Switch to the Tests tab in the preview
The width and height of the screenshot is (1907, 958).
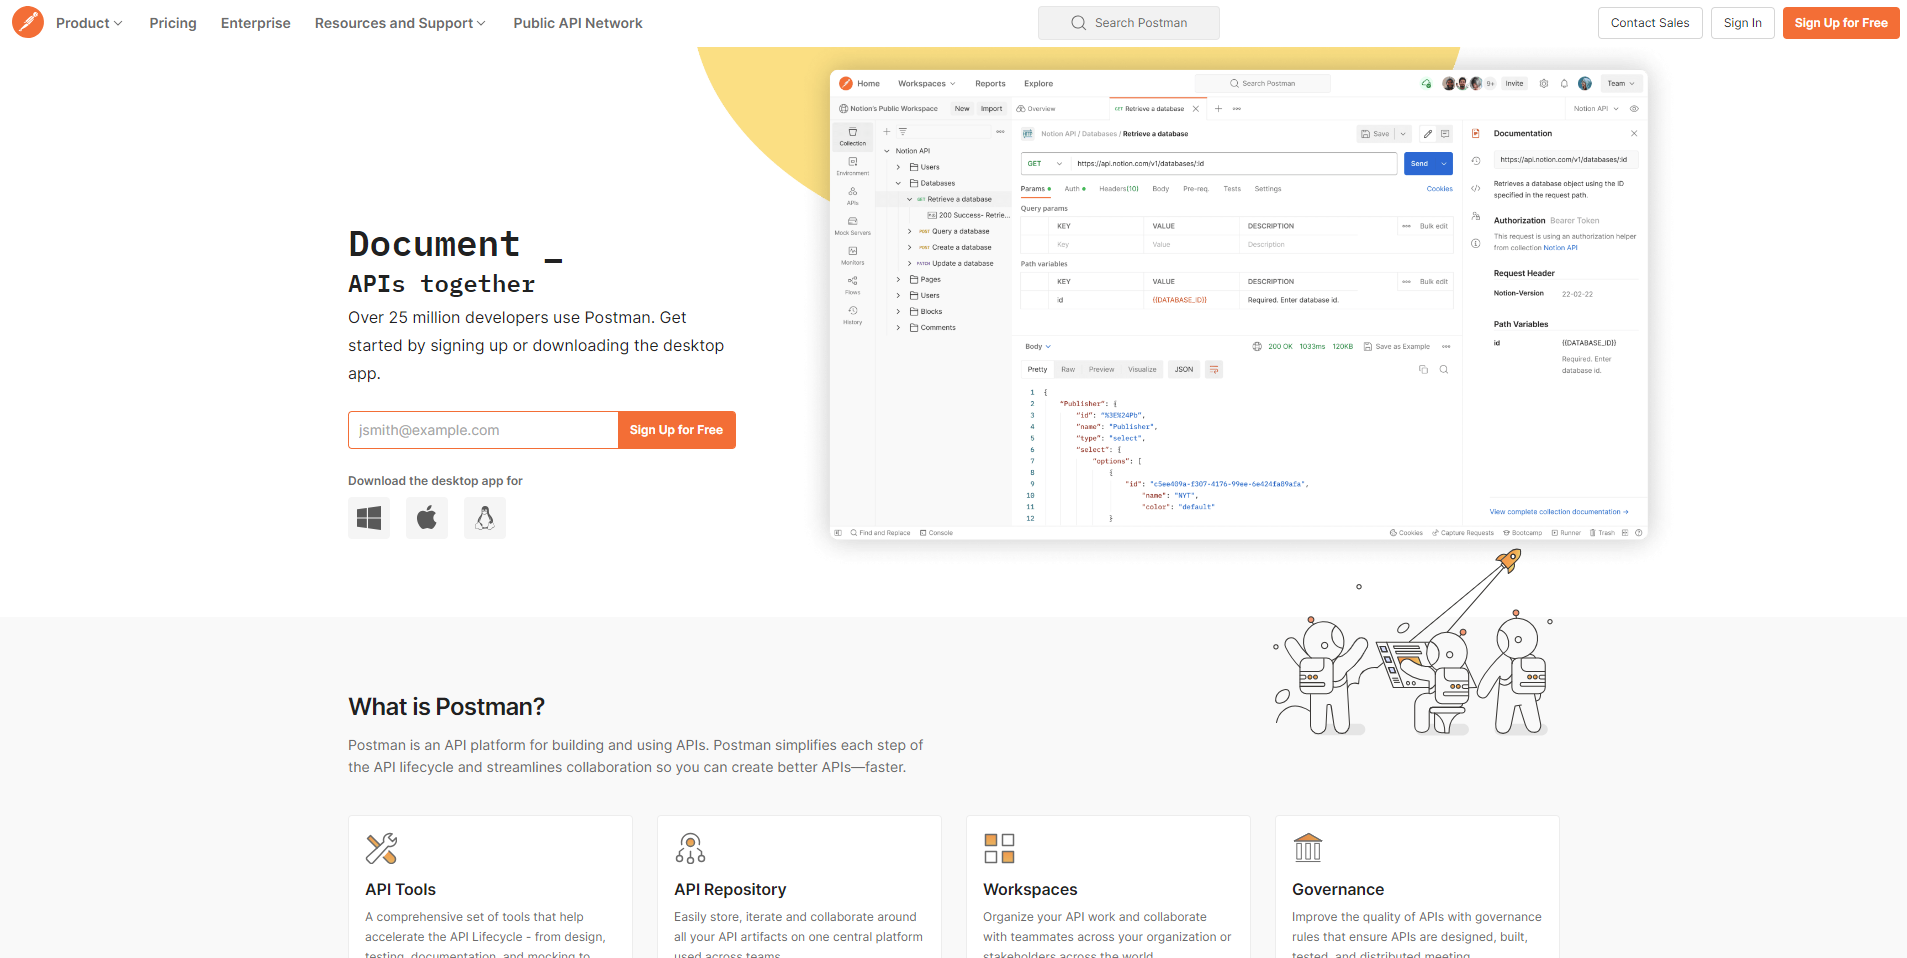[x=1232, y=189]
